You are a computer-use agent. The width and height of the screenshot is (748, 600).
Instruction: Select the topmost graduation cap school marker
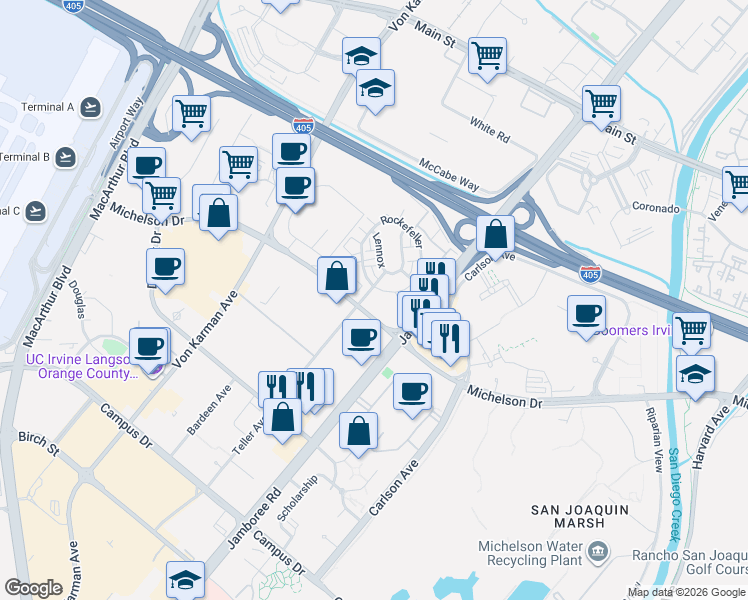(x=362, y=56)
